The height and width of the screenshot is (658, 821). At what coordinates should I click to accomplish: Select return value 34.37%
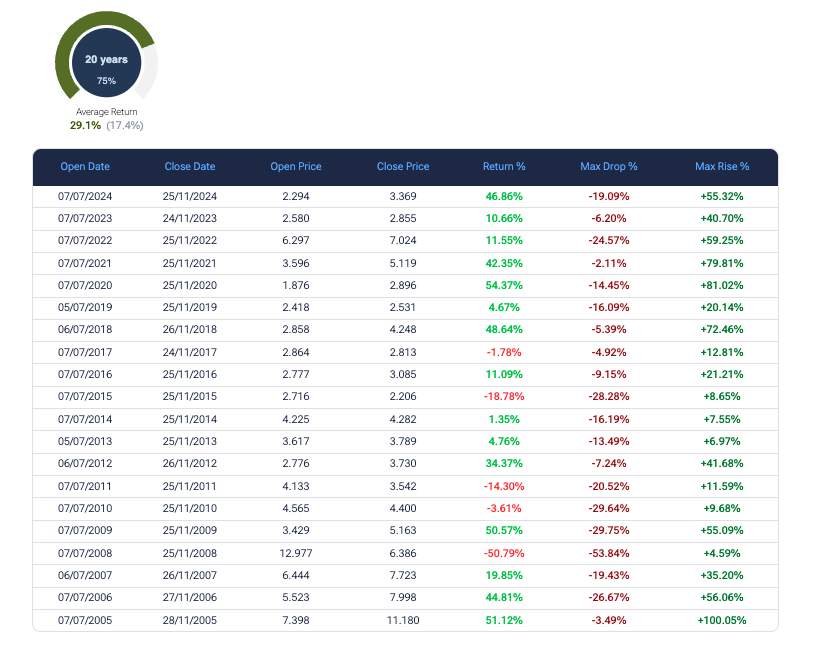(x=504, y=463)
